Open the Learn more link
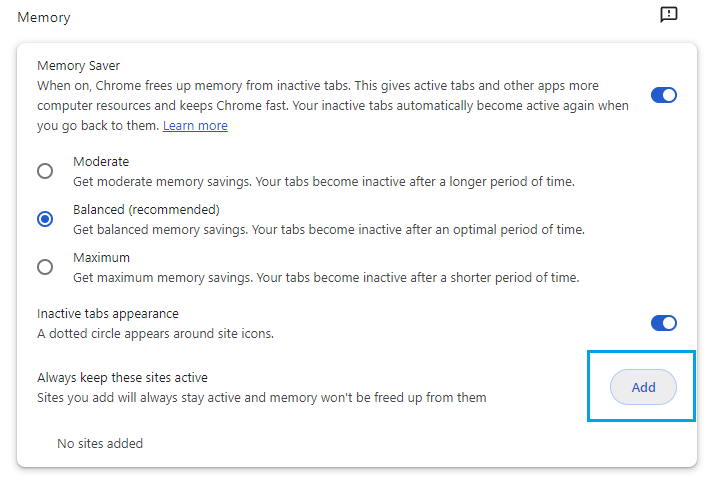The image size is (714, 489). [x=195, y=126]
